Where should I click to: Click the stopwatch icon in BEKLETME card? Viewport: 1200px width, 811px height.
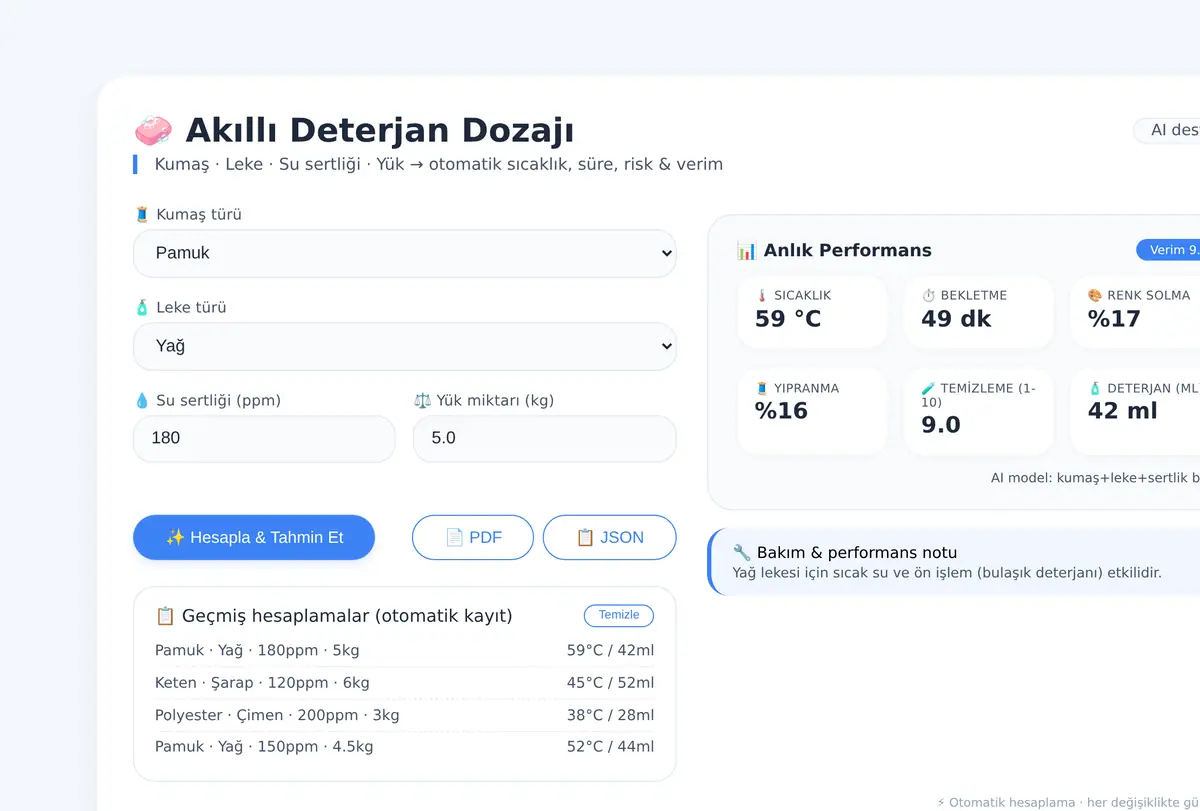click(928, 295)
